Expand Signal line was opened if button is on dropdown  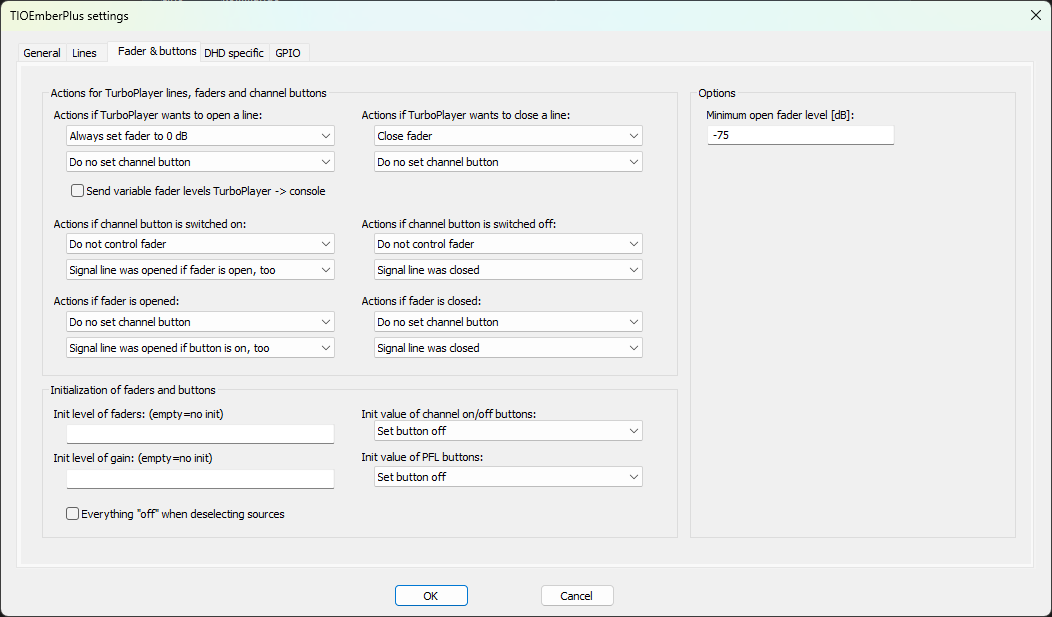click(x=201, y=347)
